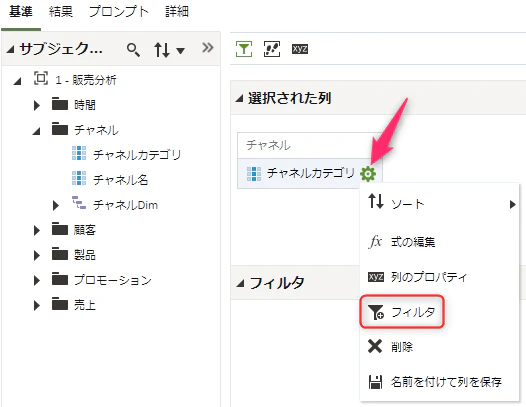Screen dimensions: 526x407
Task: Expand the 売上 folder
Action: [37, 306]
